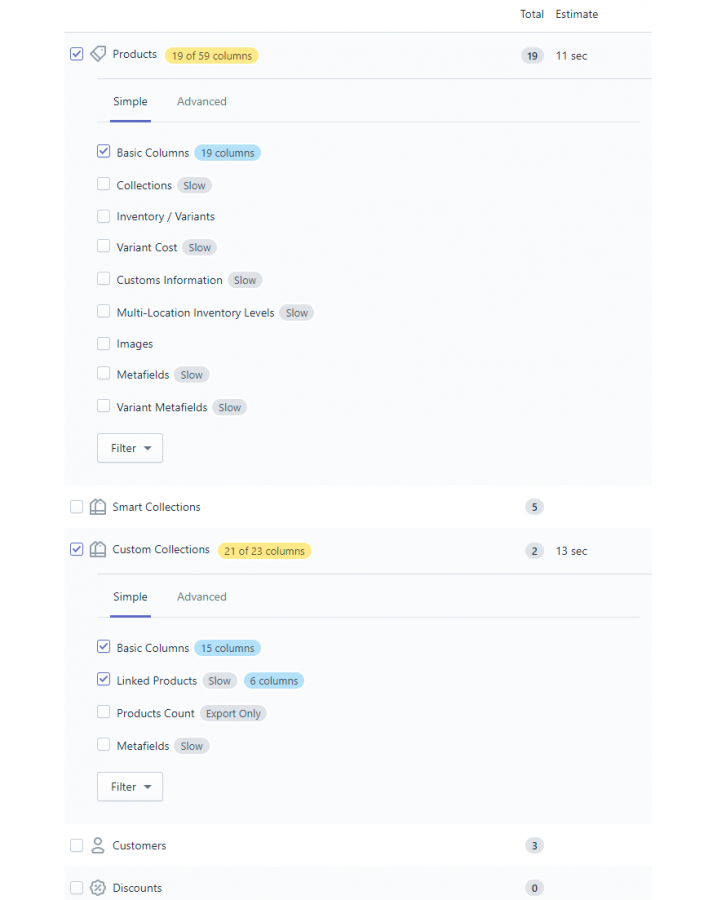717x900 pixels.
Task: Select the Products Count checkbox
Action: click(x=104, y=713)
